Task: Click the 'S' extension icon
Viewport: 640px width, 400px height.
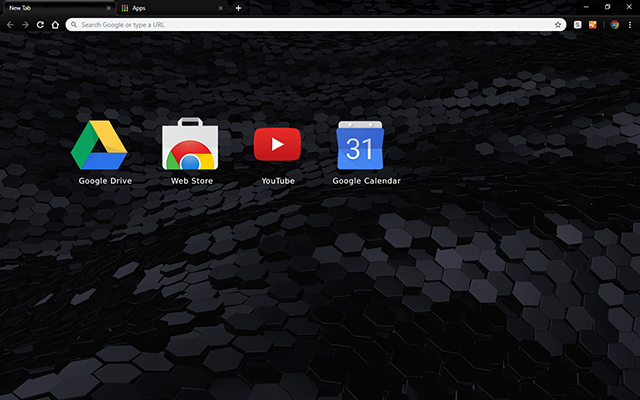Action: click(x=578, y=24)
